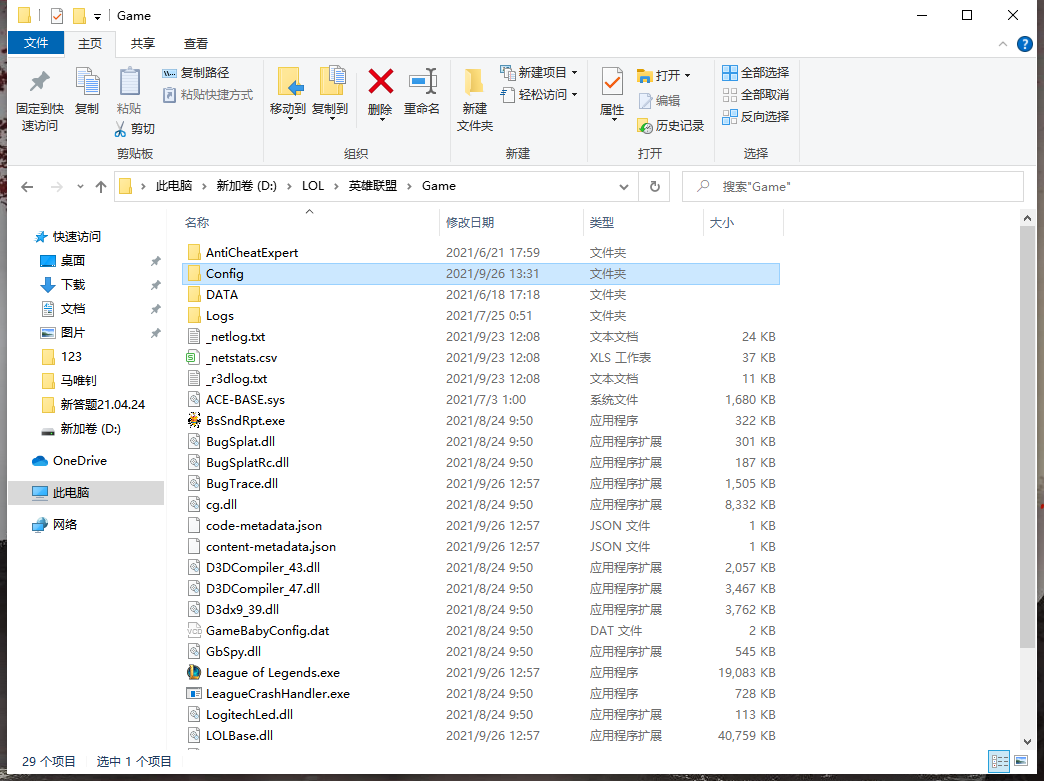Select Quick Access (快速访问) in the sidebar
This screenshot has width=1044, height=781.
[77, 236]
